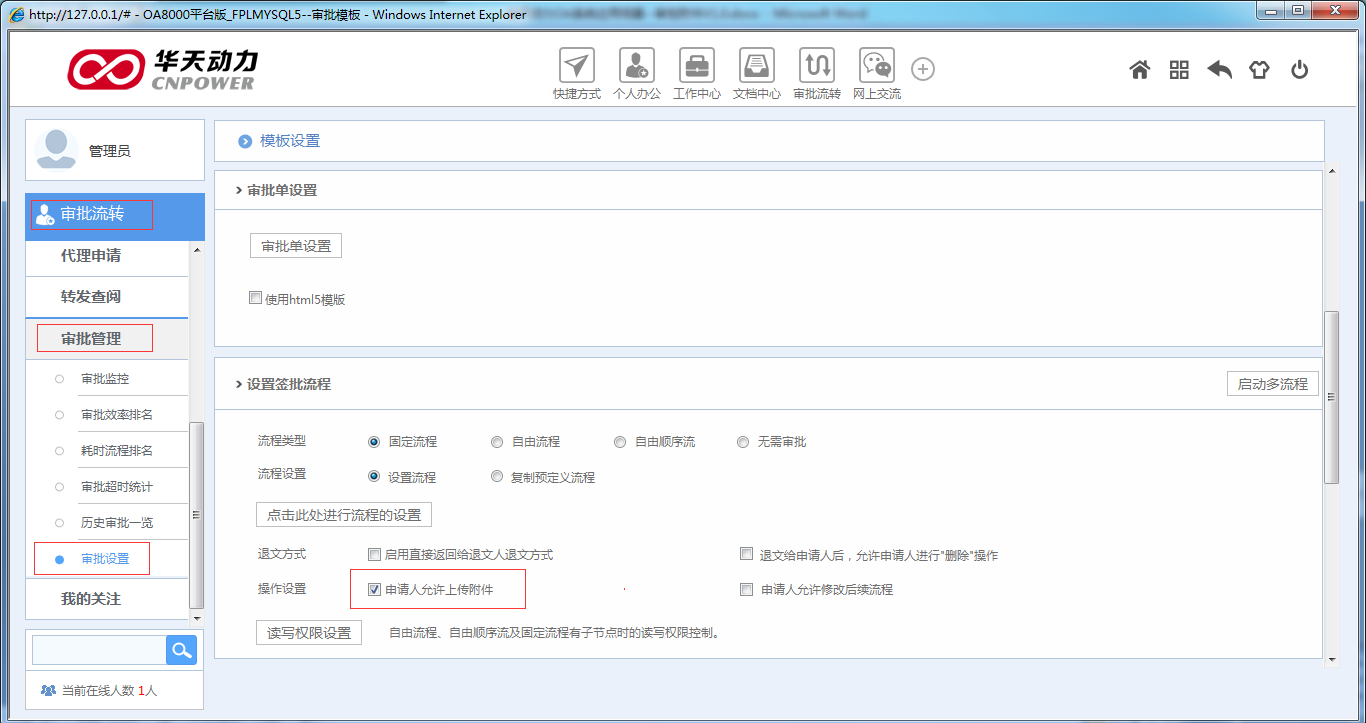This screenshot has height=723, width=1366.
Task: Select 设置流程 radio button
Action: [374, 477]
